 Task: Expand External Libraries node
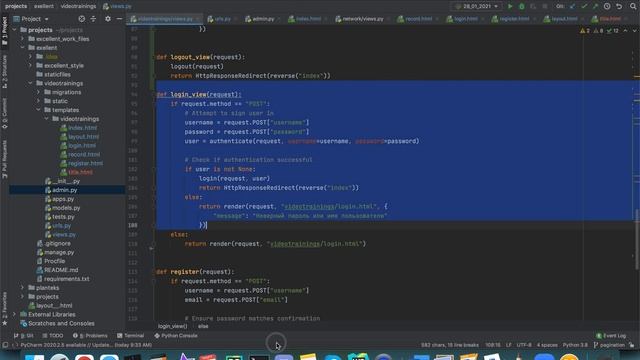[x=15, y=314]
